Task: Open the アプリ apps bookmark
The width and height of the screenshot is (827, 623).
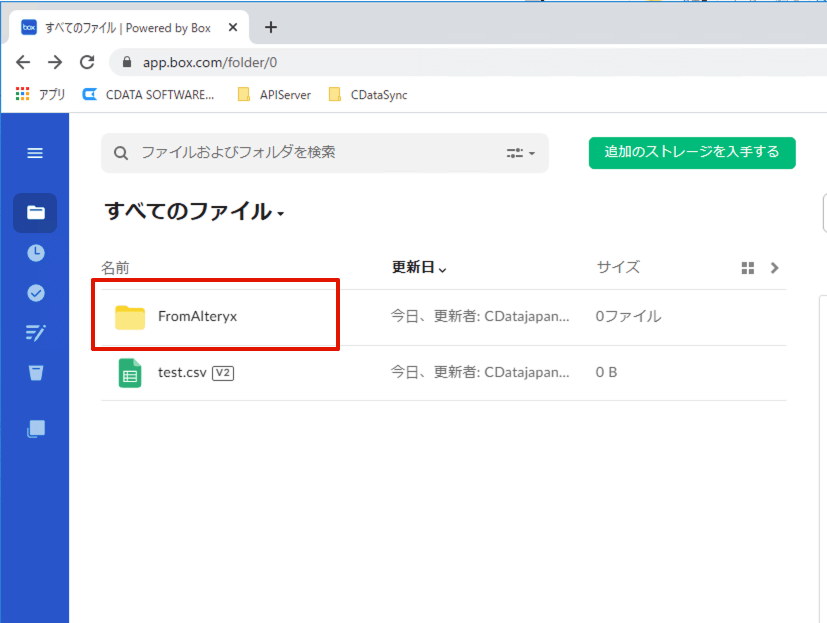Action: point(41,94)
